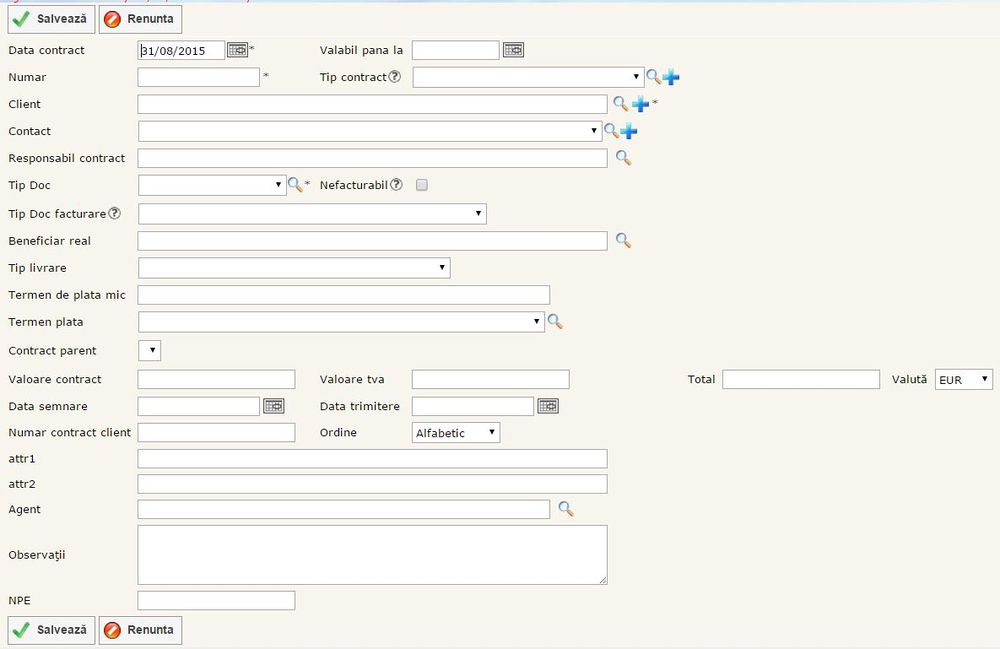Open calendar picker for Valabil pana la

tap(513, 50)
